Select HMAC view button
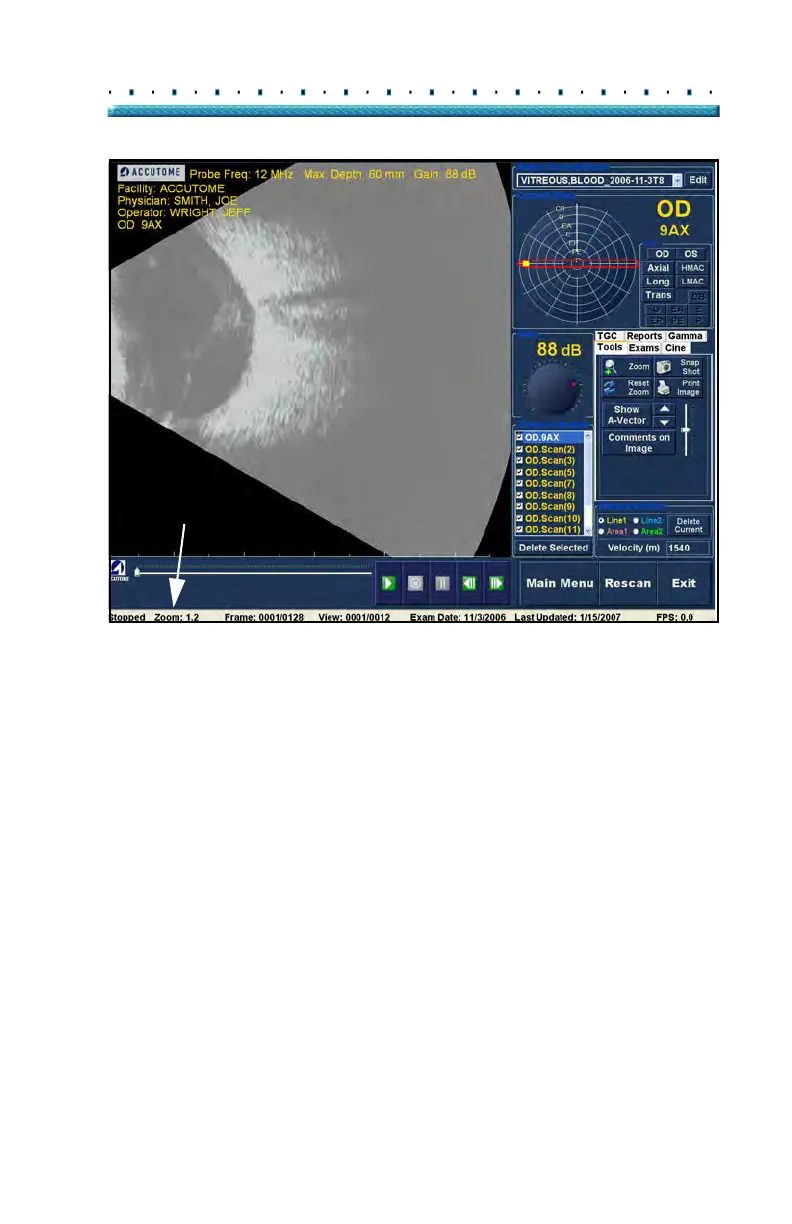The width and height of the screenshot is (792, 1224). coord(692,268)
